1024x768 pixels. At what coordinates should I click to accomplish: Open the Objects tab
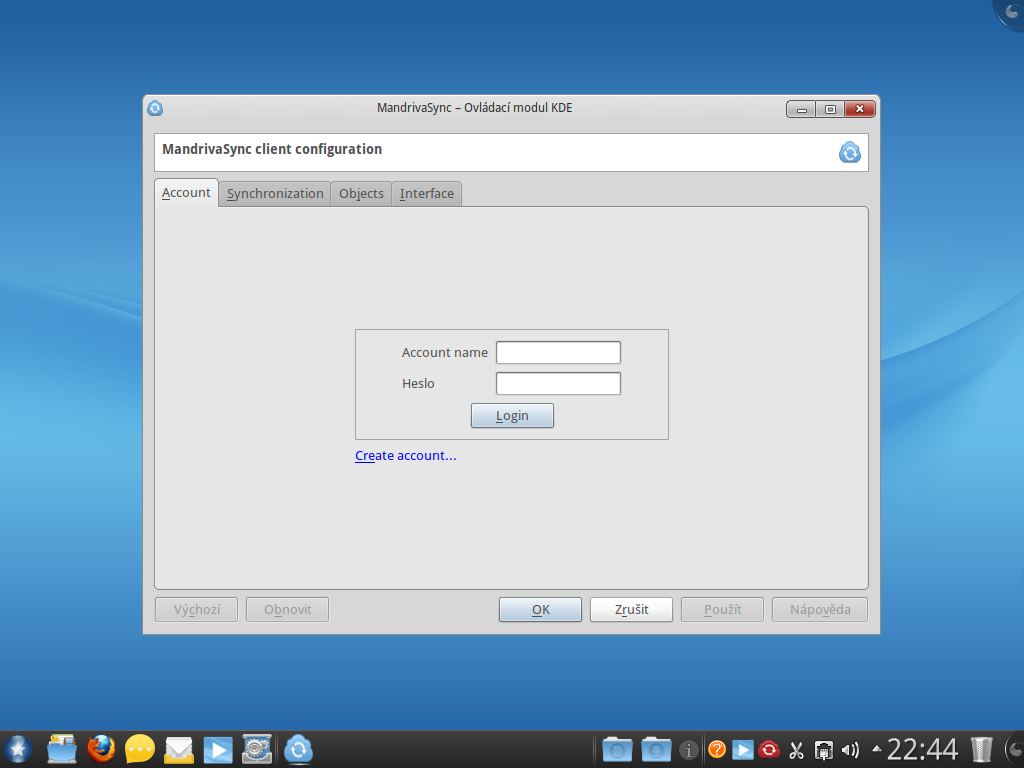pos(361,193)
